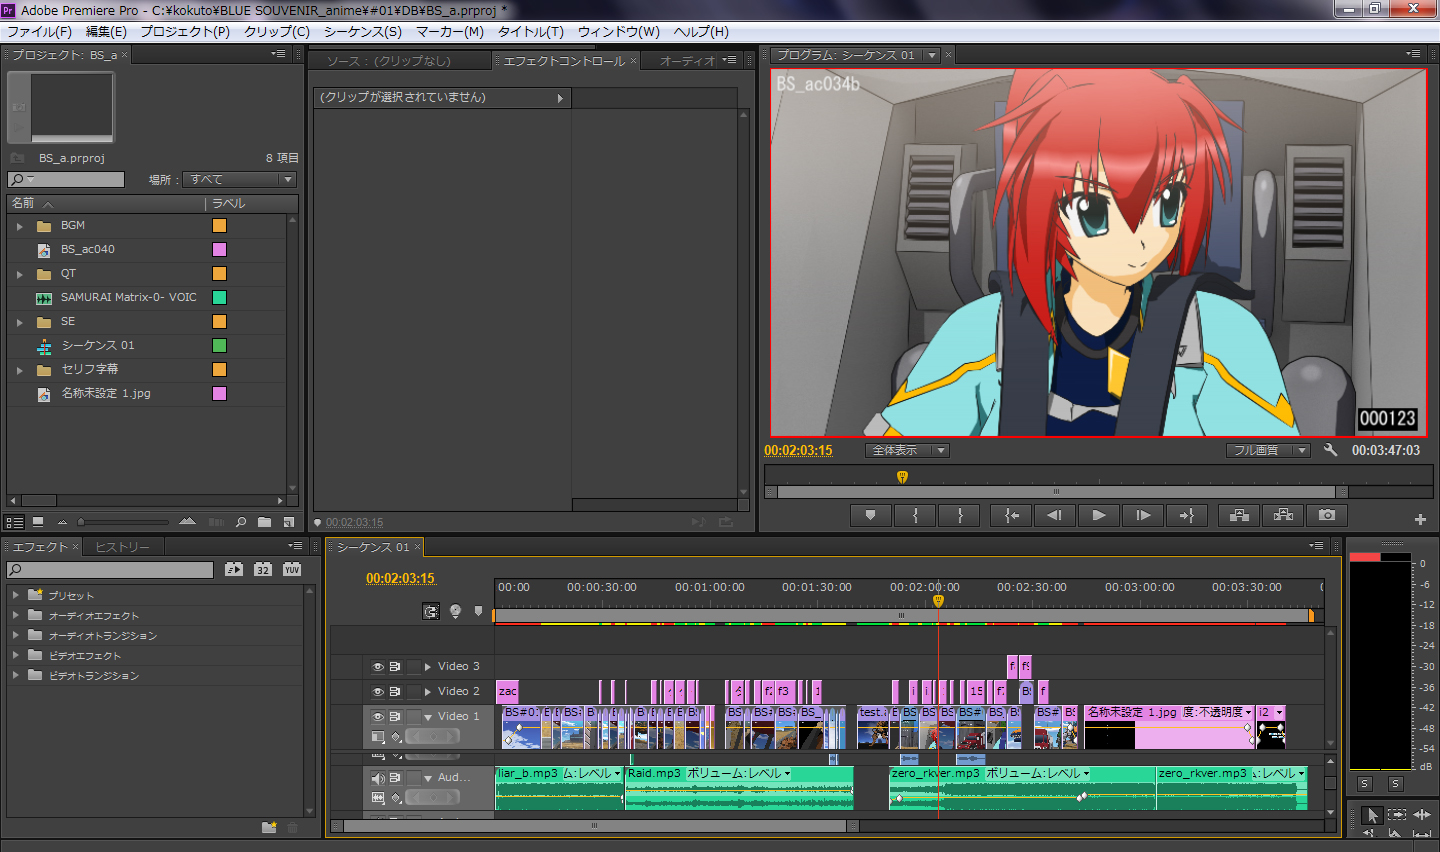Click the ラベル column header
Viewport: 1440px width, 852px height.
tap(228, 203)
